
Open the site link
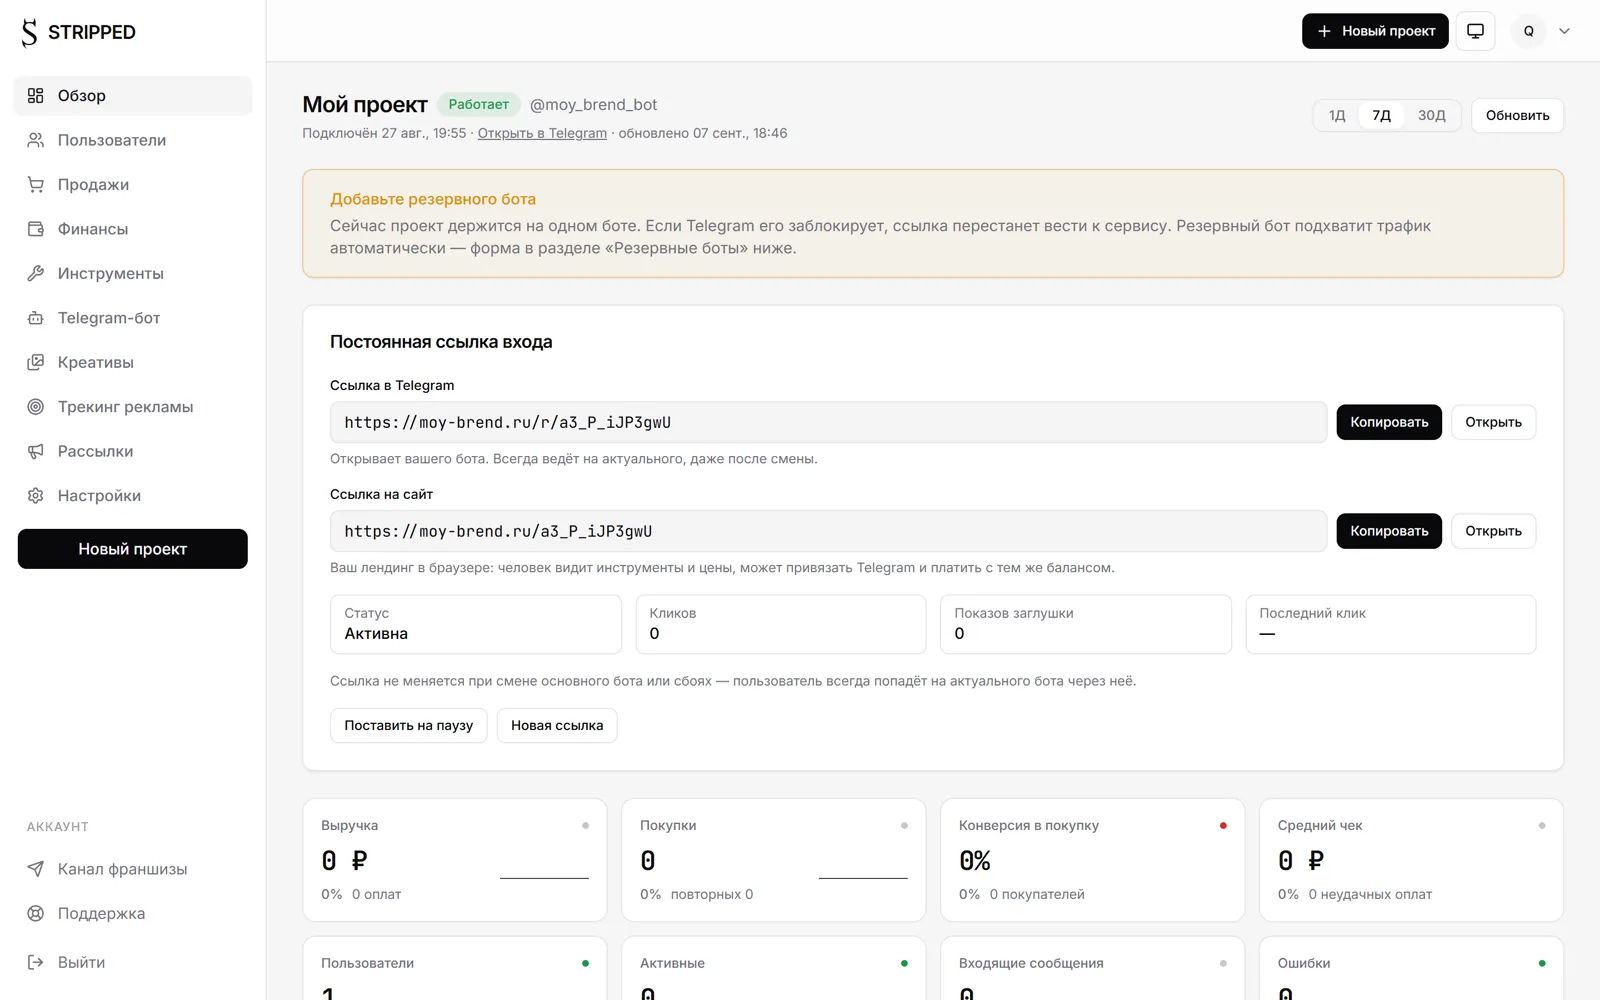[1493, 531]
